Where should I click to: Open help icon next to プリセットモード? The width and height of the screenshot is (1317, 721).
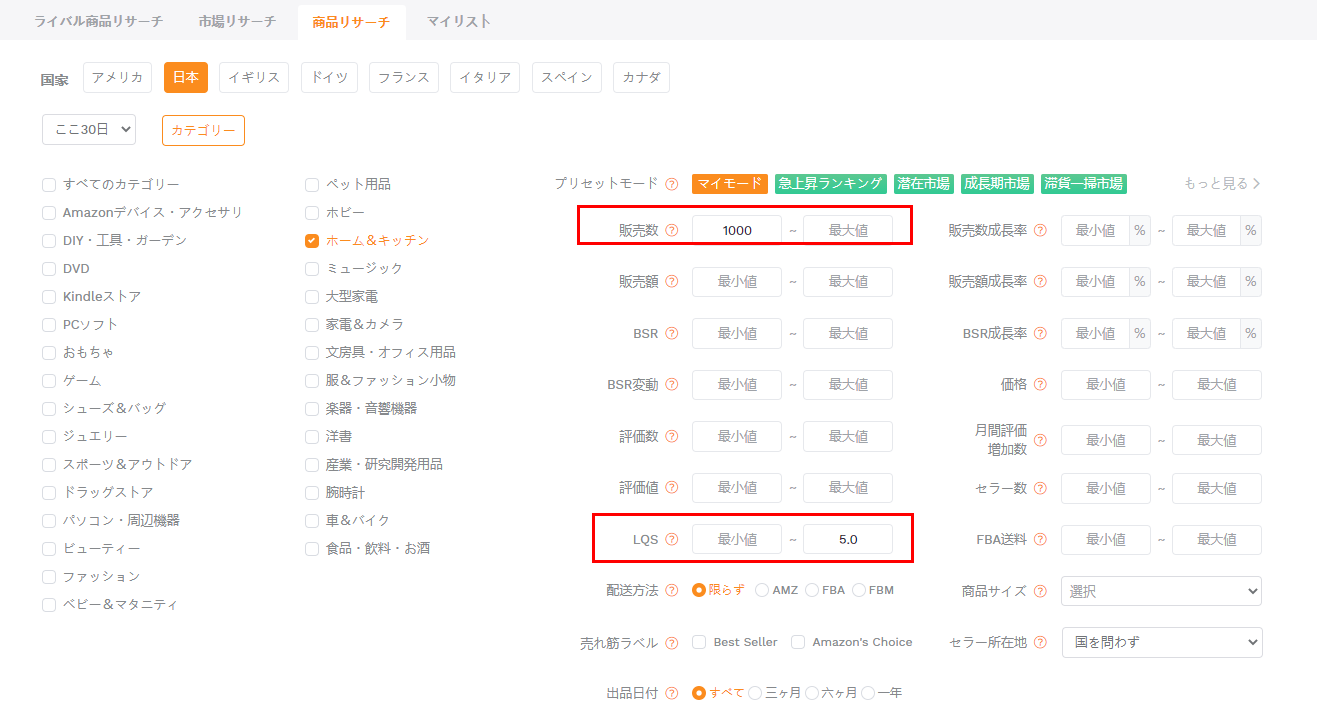(672, 184)
